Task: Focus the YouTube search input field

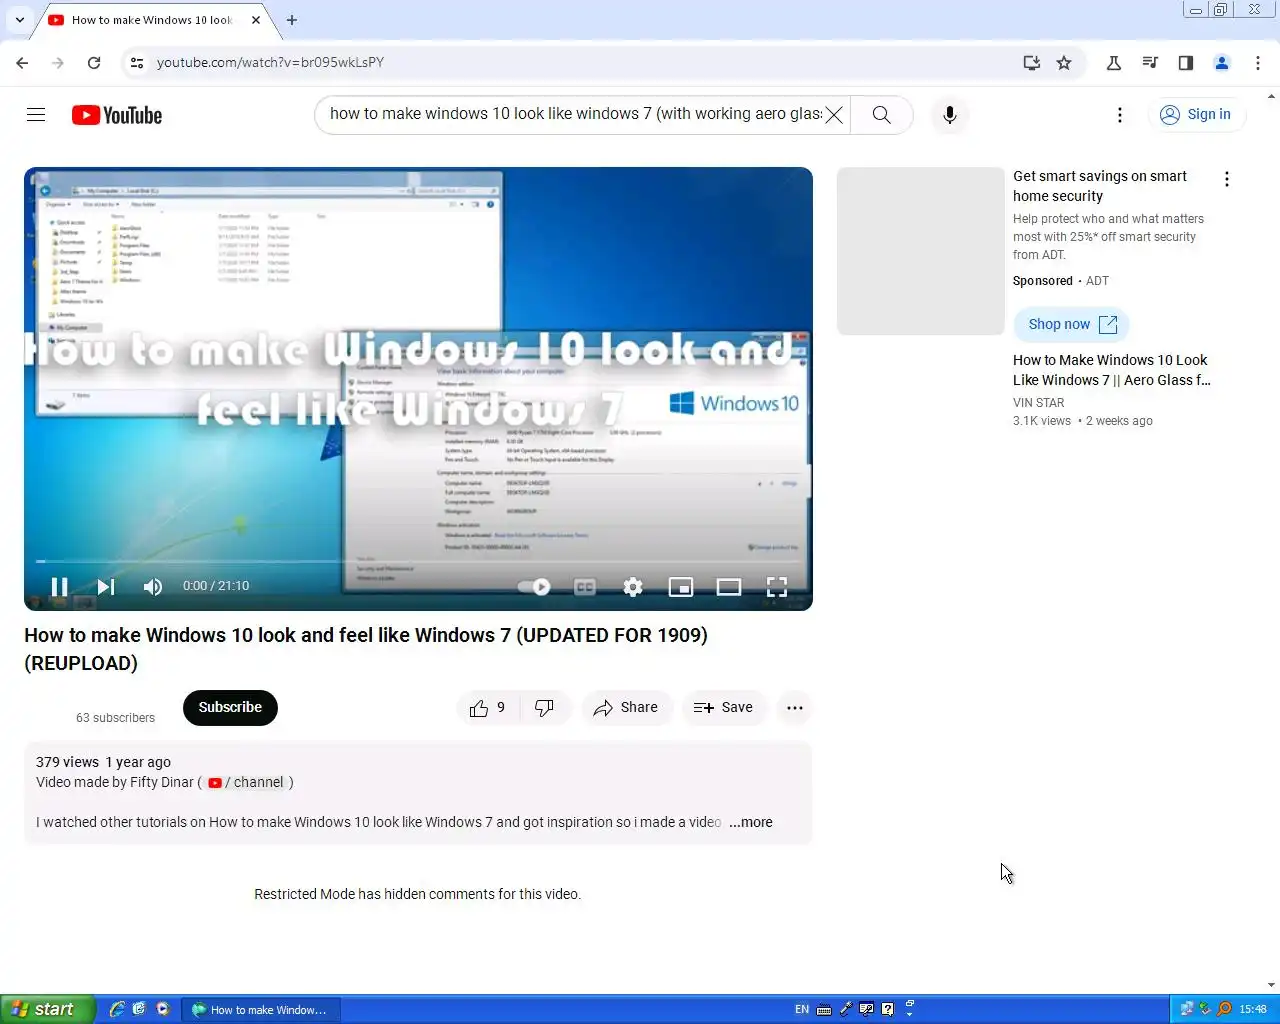Action: pyautogui.click(x=575, y=114)
